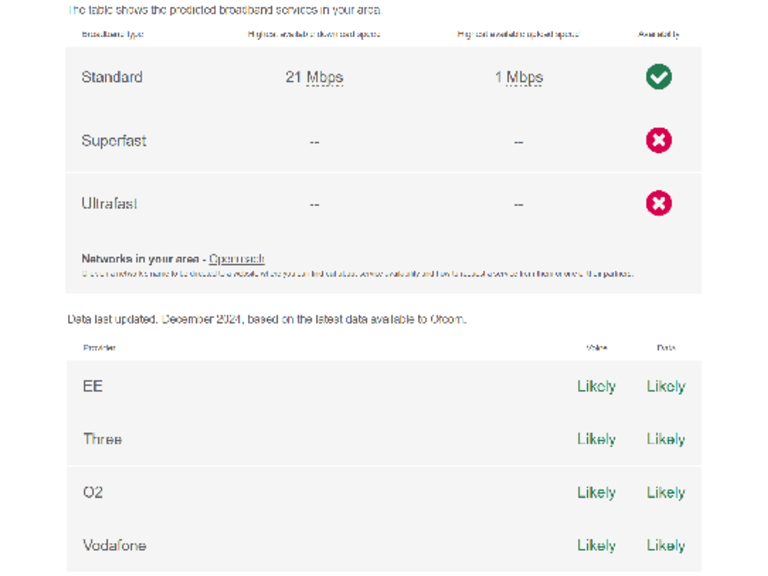Click the Availability column header
This screenshot has width=768, height=576.
click(658, 34)
